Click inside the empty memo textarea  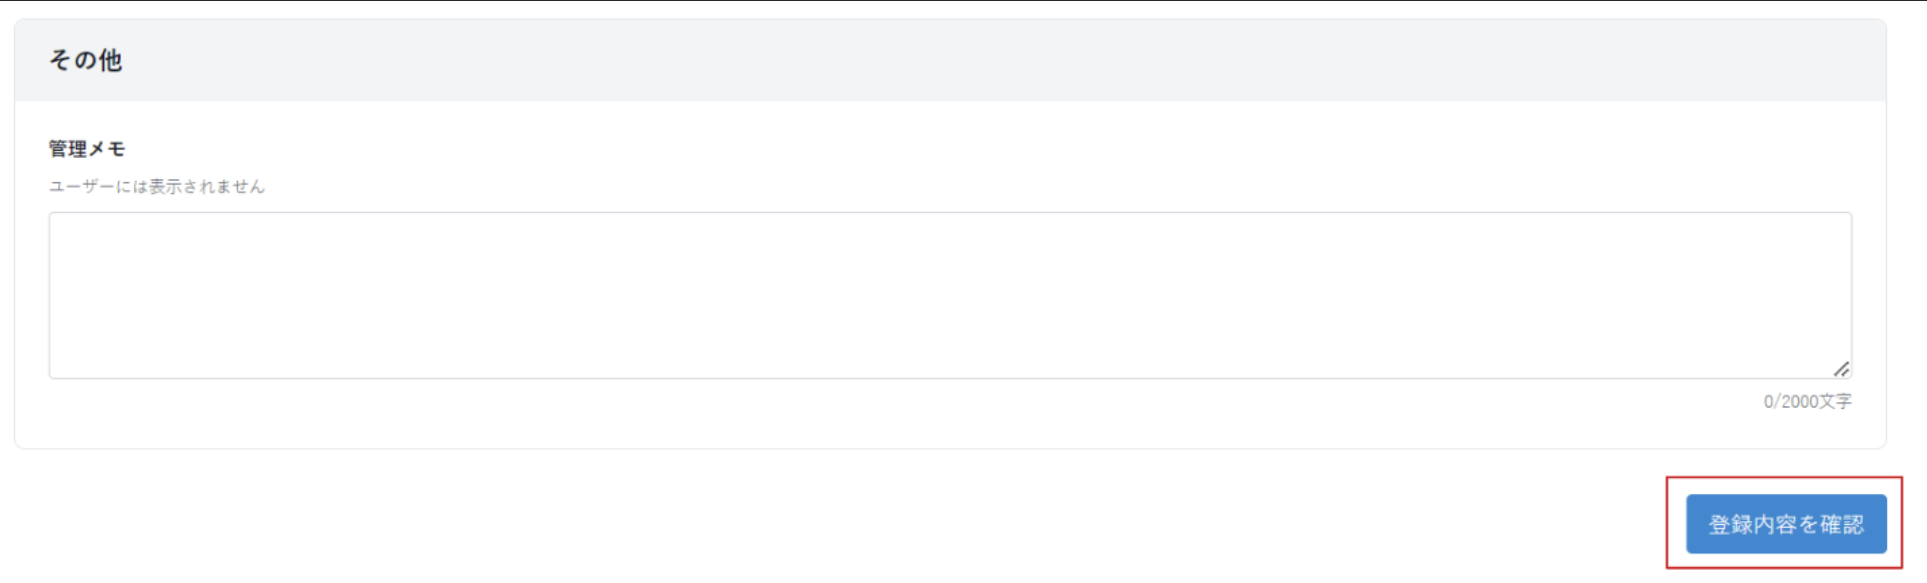[949, 295]
